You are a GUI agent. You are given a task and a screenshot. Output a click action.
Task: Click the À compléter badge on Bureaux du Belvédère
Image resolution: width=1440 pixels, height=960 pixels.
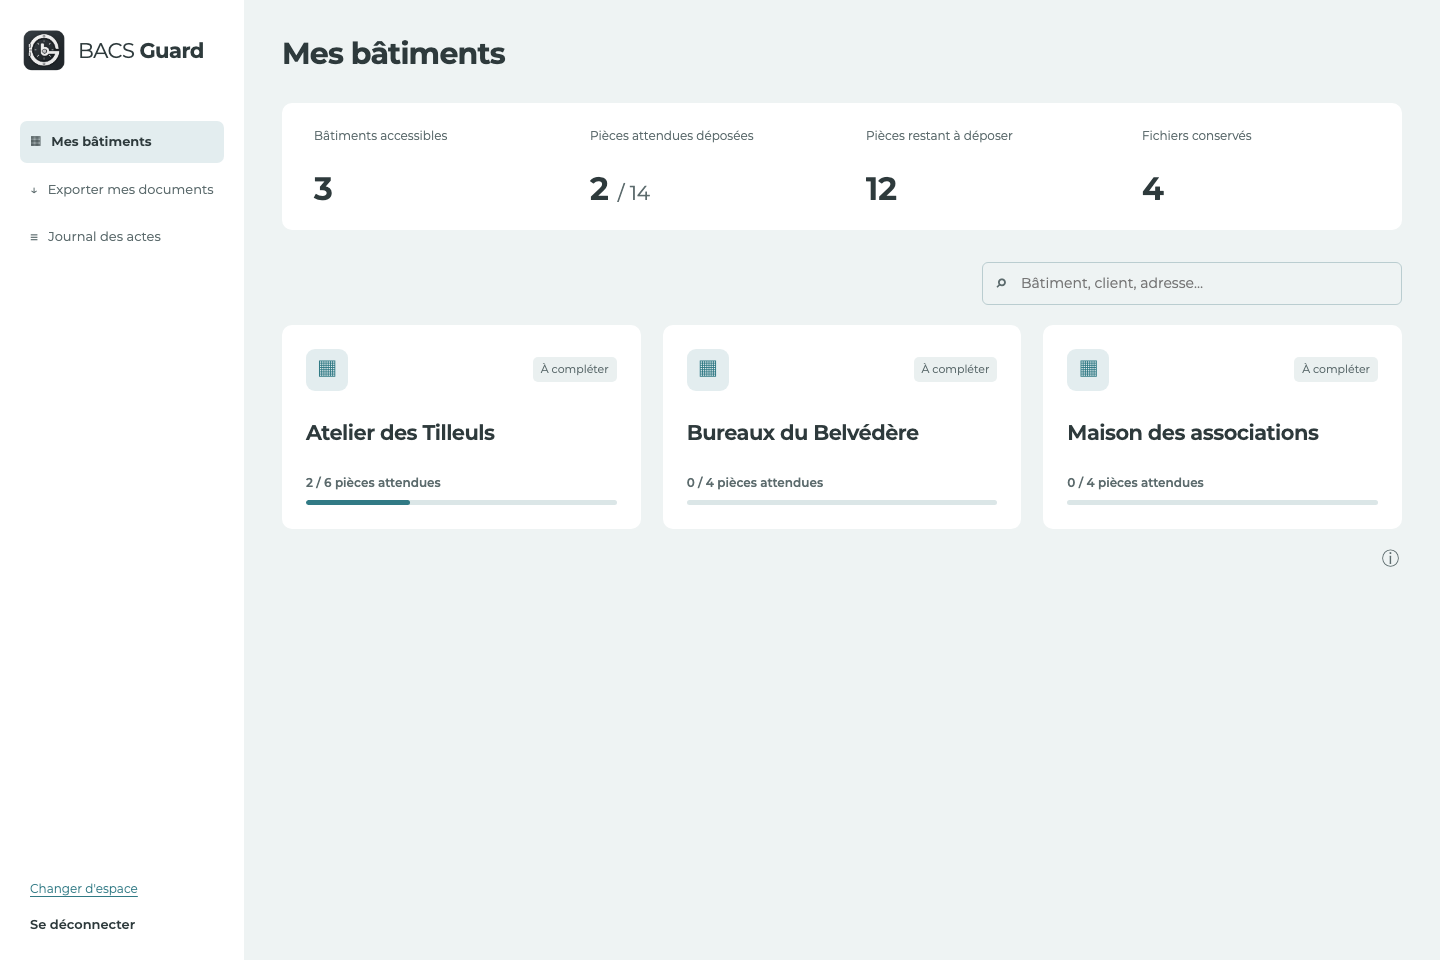(955, 369)
